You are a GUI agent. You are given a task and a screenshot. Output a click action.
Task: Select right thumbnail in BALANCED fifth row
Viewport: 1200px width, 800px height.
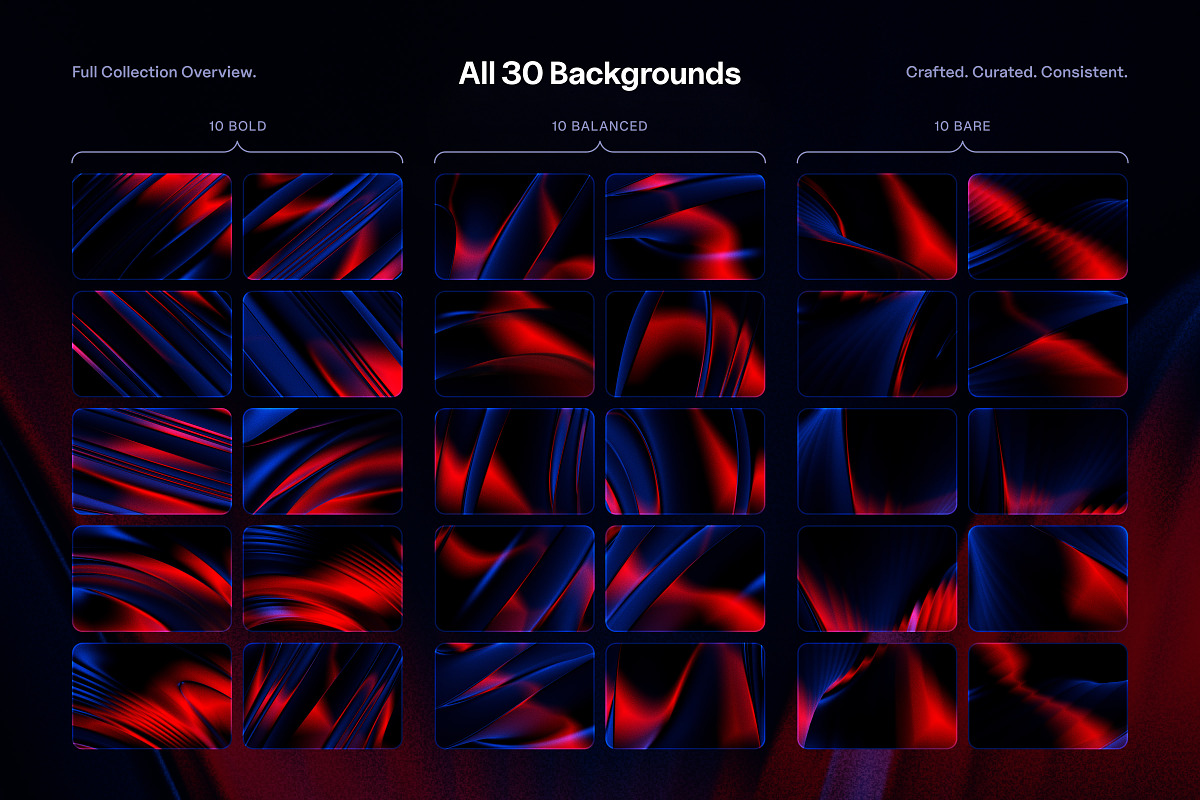(685, 695)
